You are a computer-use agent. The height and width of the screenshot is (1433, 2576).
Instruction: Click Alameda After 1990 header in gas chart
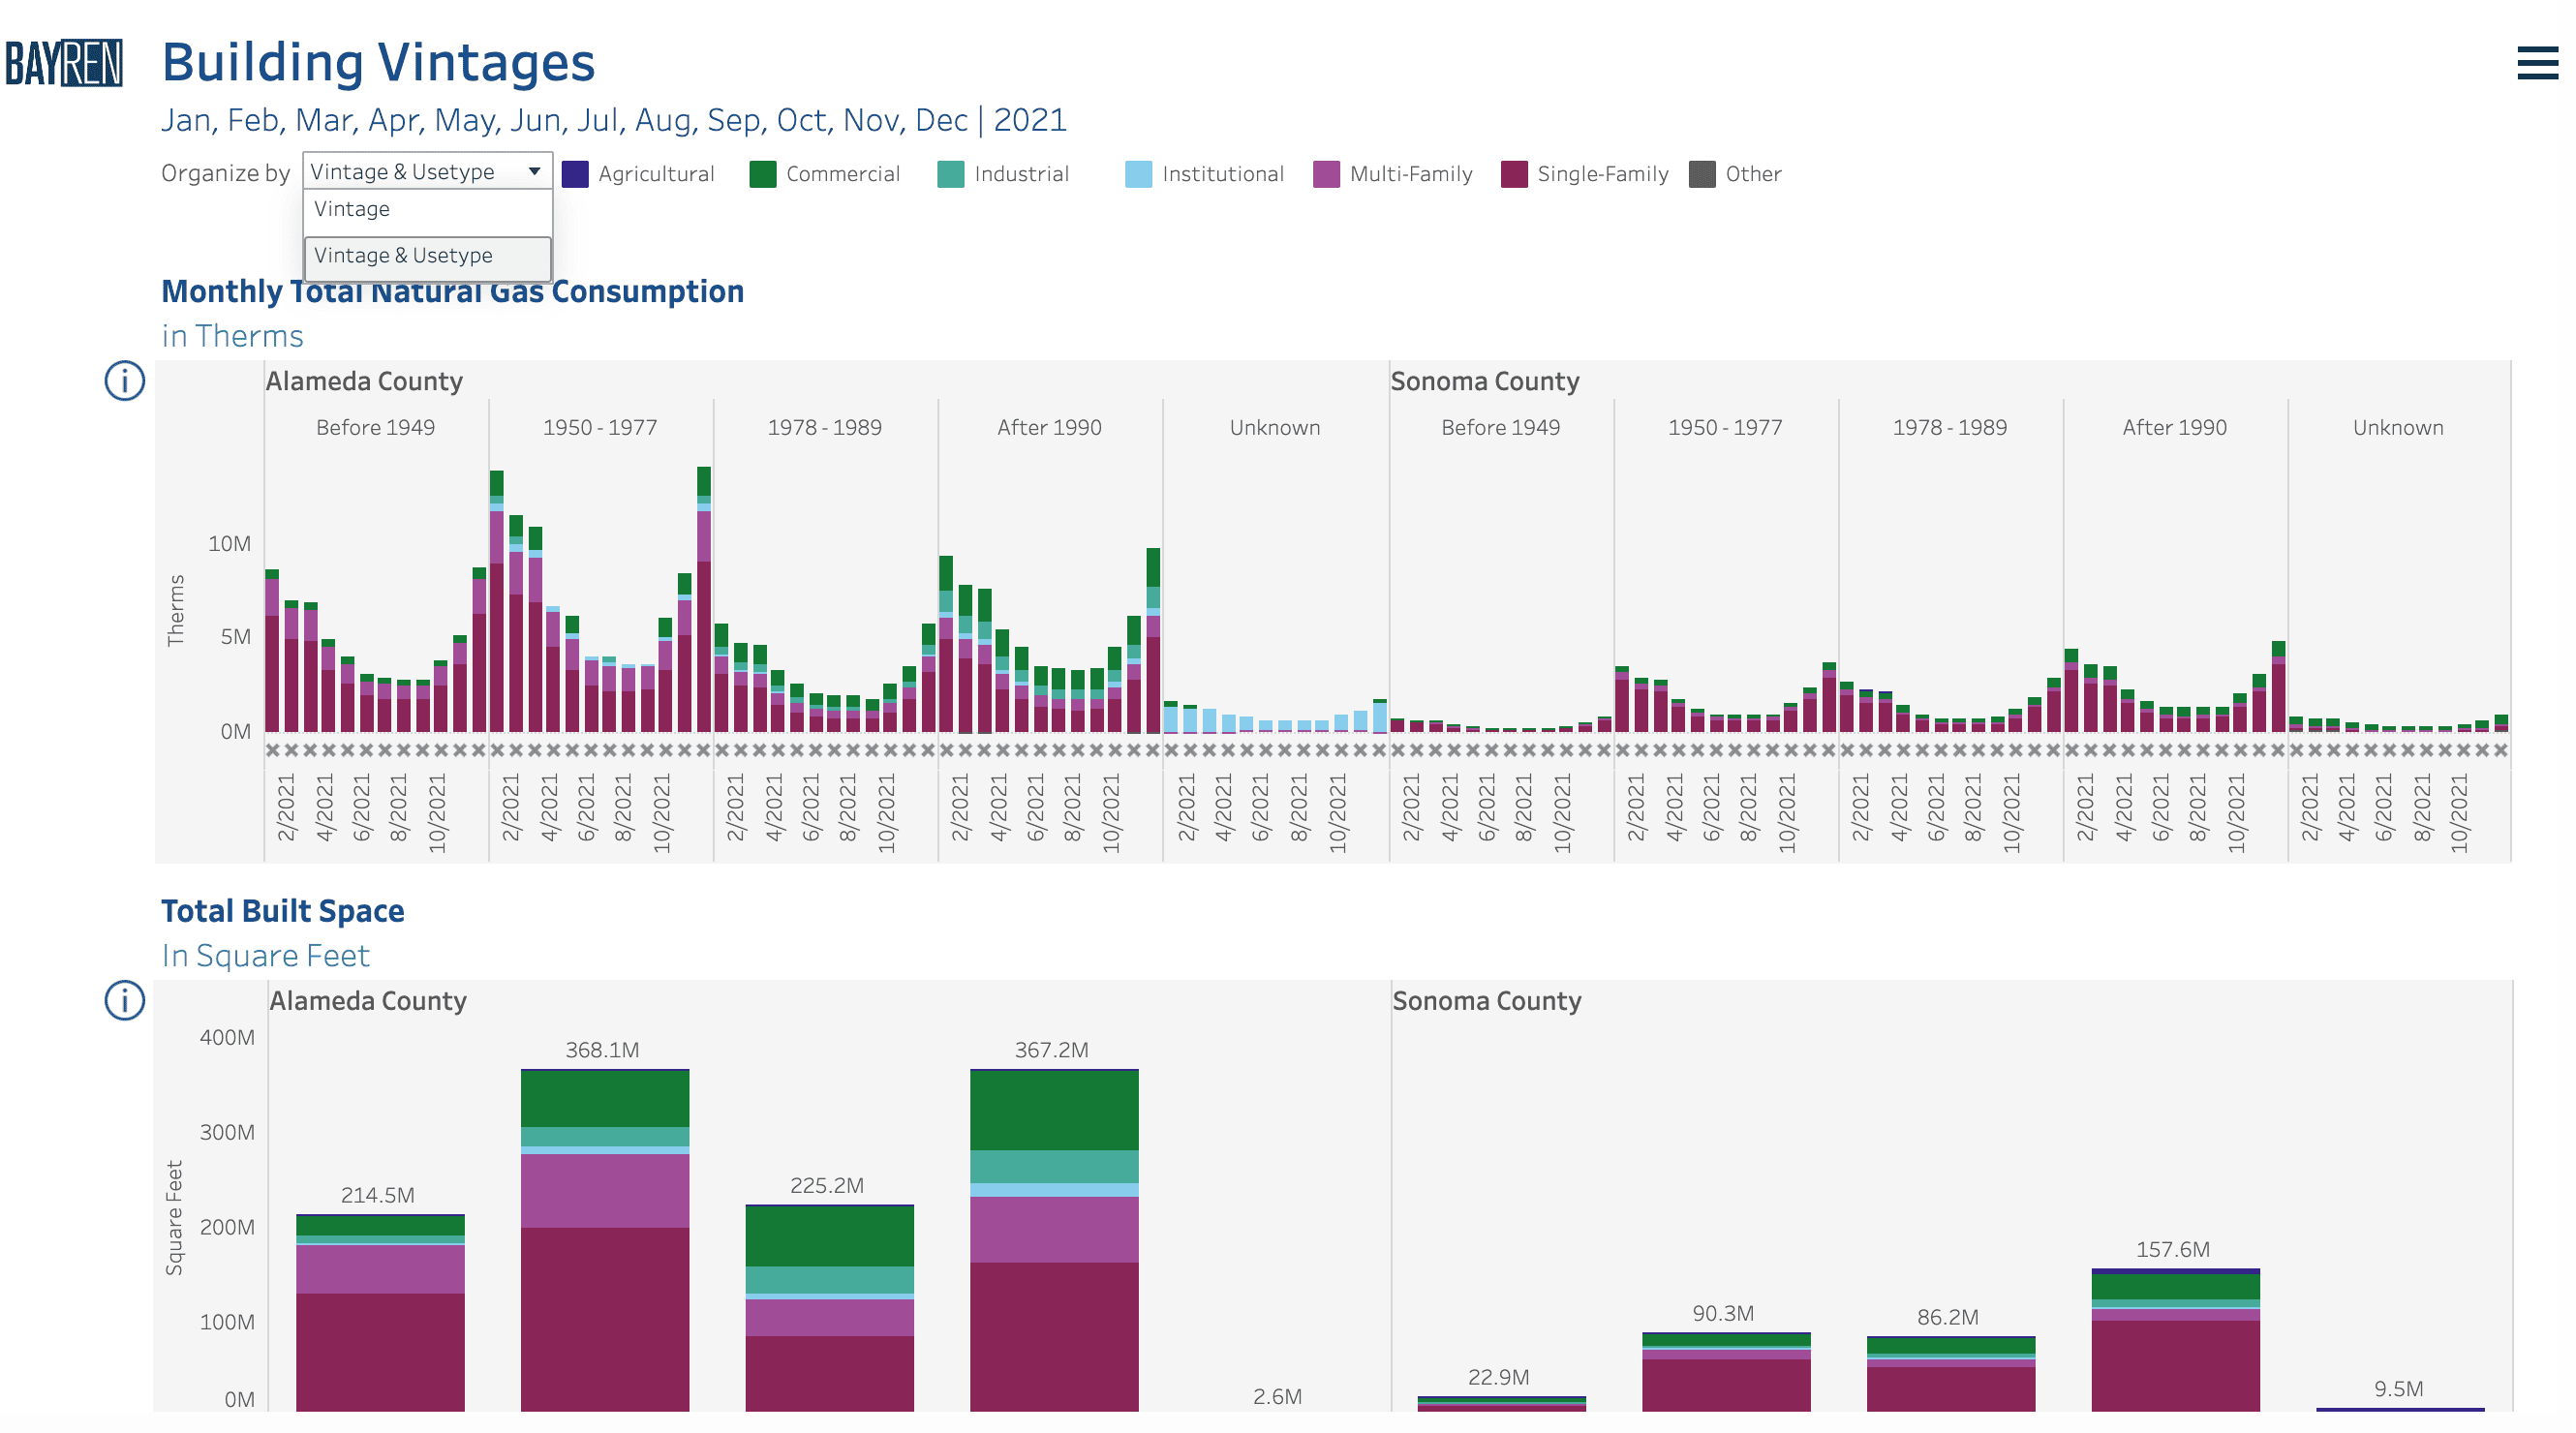click(1049, 427)
